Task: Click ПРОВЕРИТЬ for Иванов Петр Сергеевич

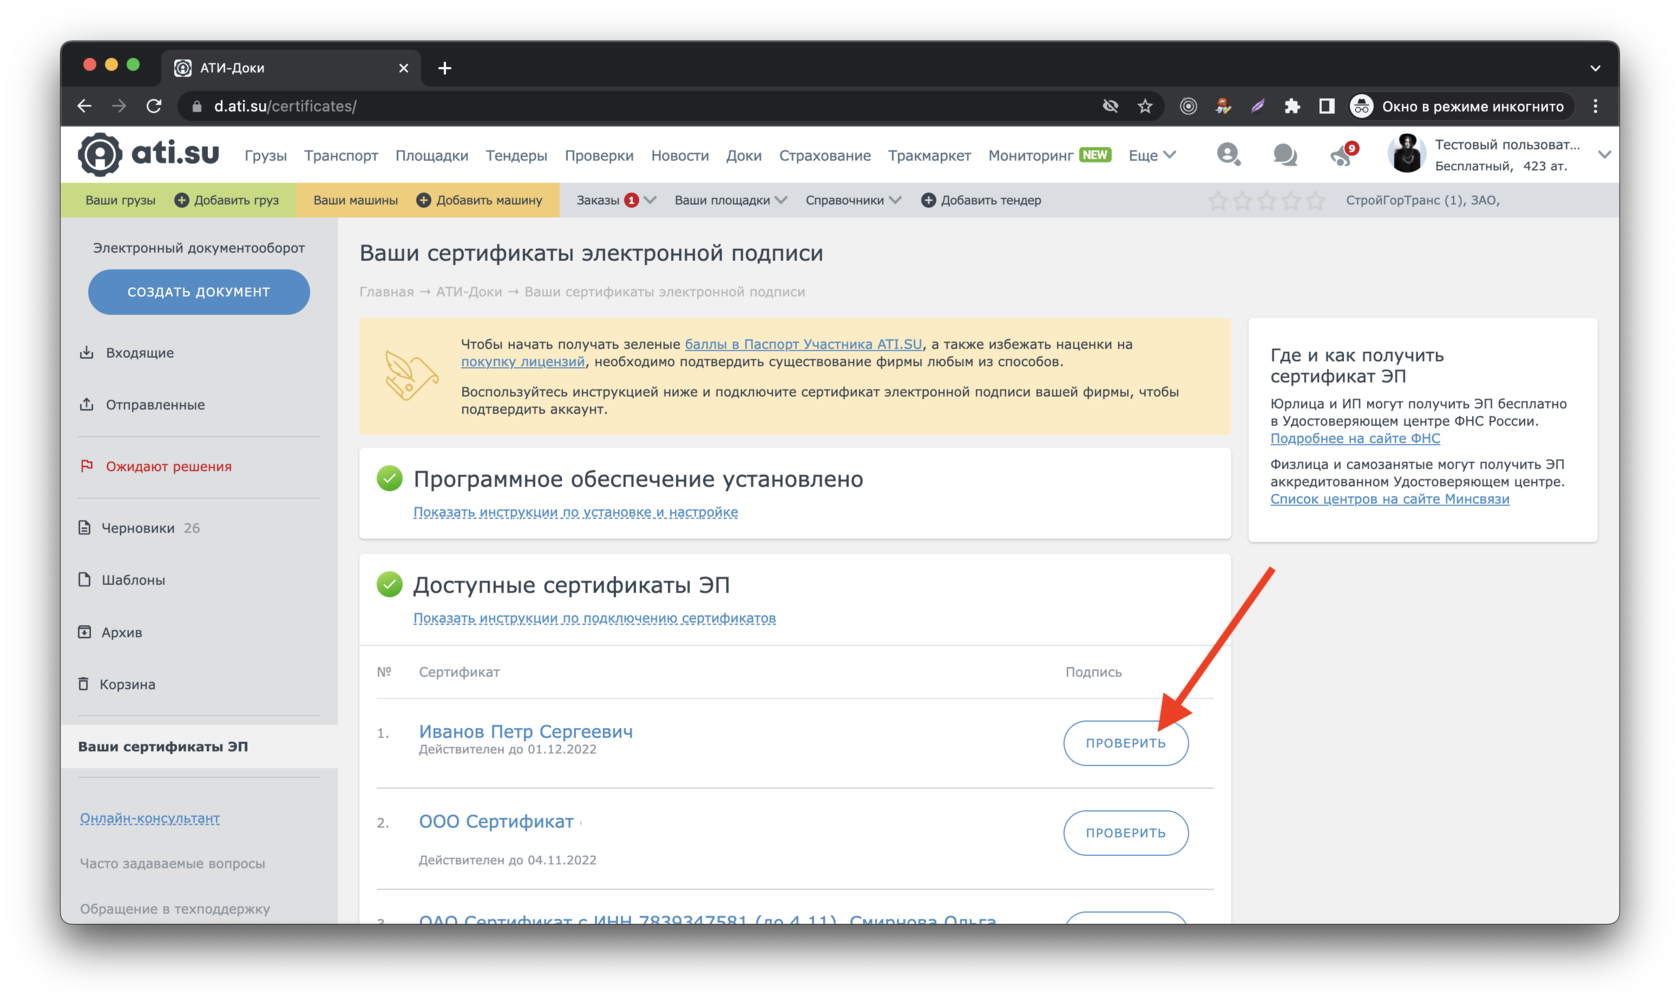Action: point(1125,743)
